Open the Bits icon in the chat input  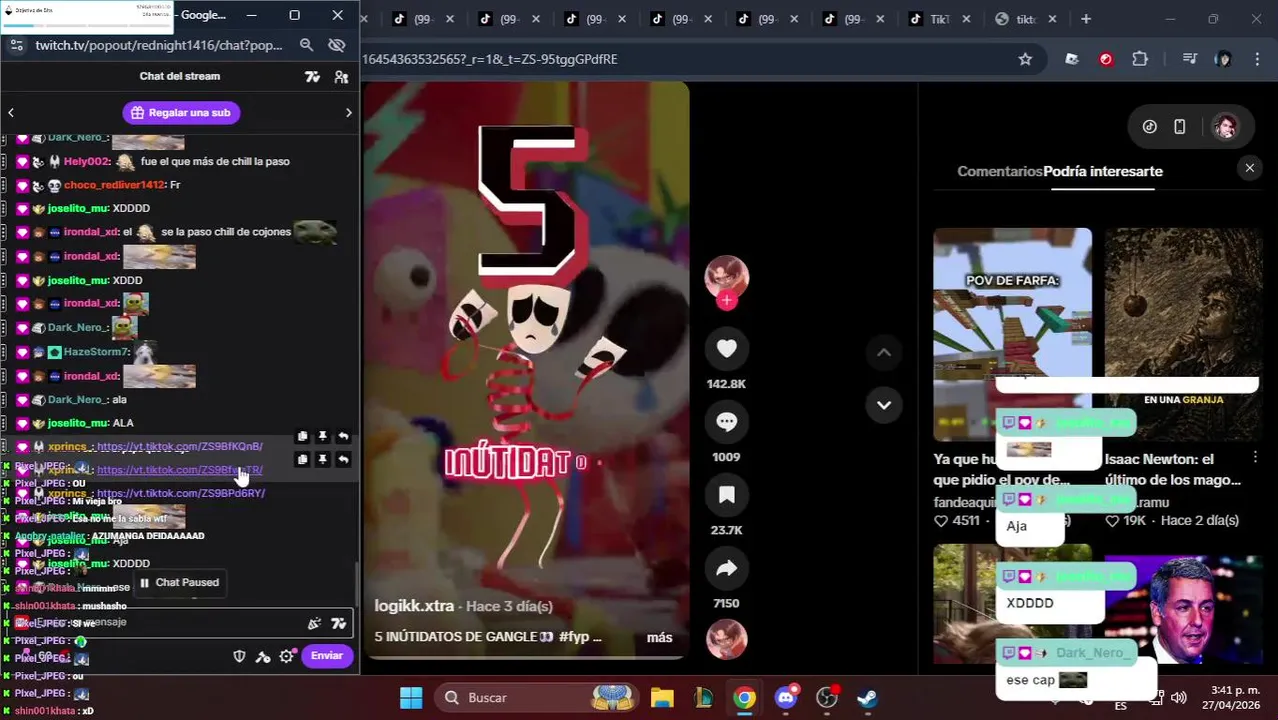pyautogui.click(x=338, y=623)
